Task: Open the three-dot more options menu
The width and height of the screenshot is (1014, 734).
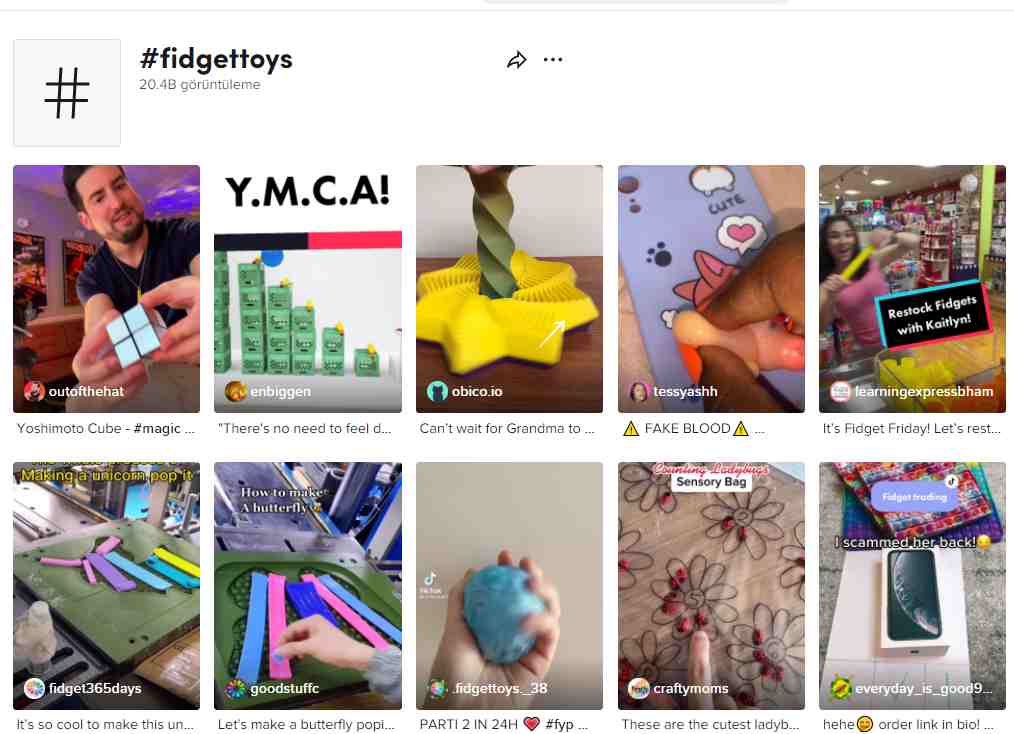Action: click(553, 59)
